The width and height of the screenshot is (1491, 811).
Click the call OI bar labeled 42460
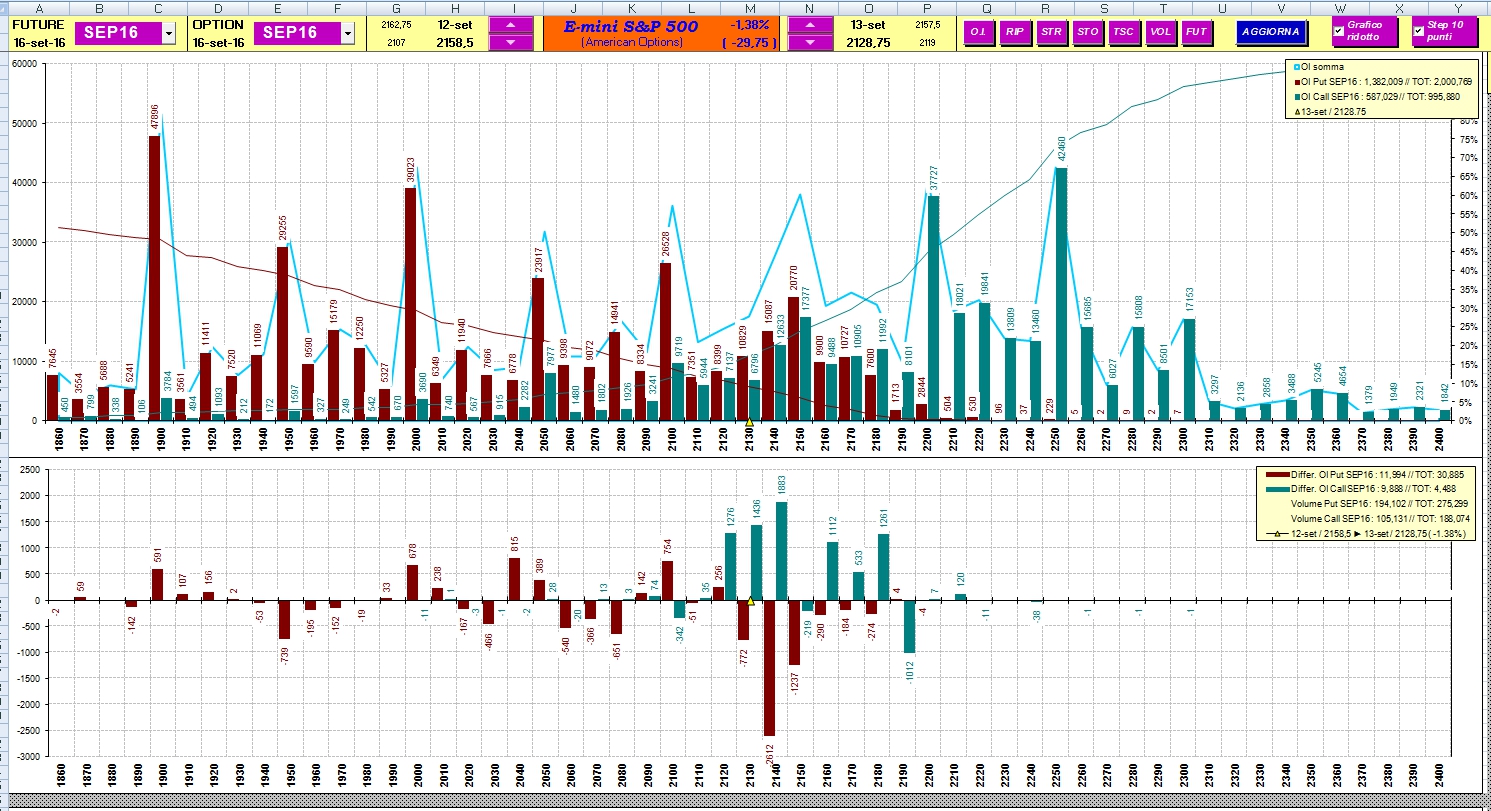point(1061,294)
